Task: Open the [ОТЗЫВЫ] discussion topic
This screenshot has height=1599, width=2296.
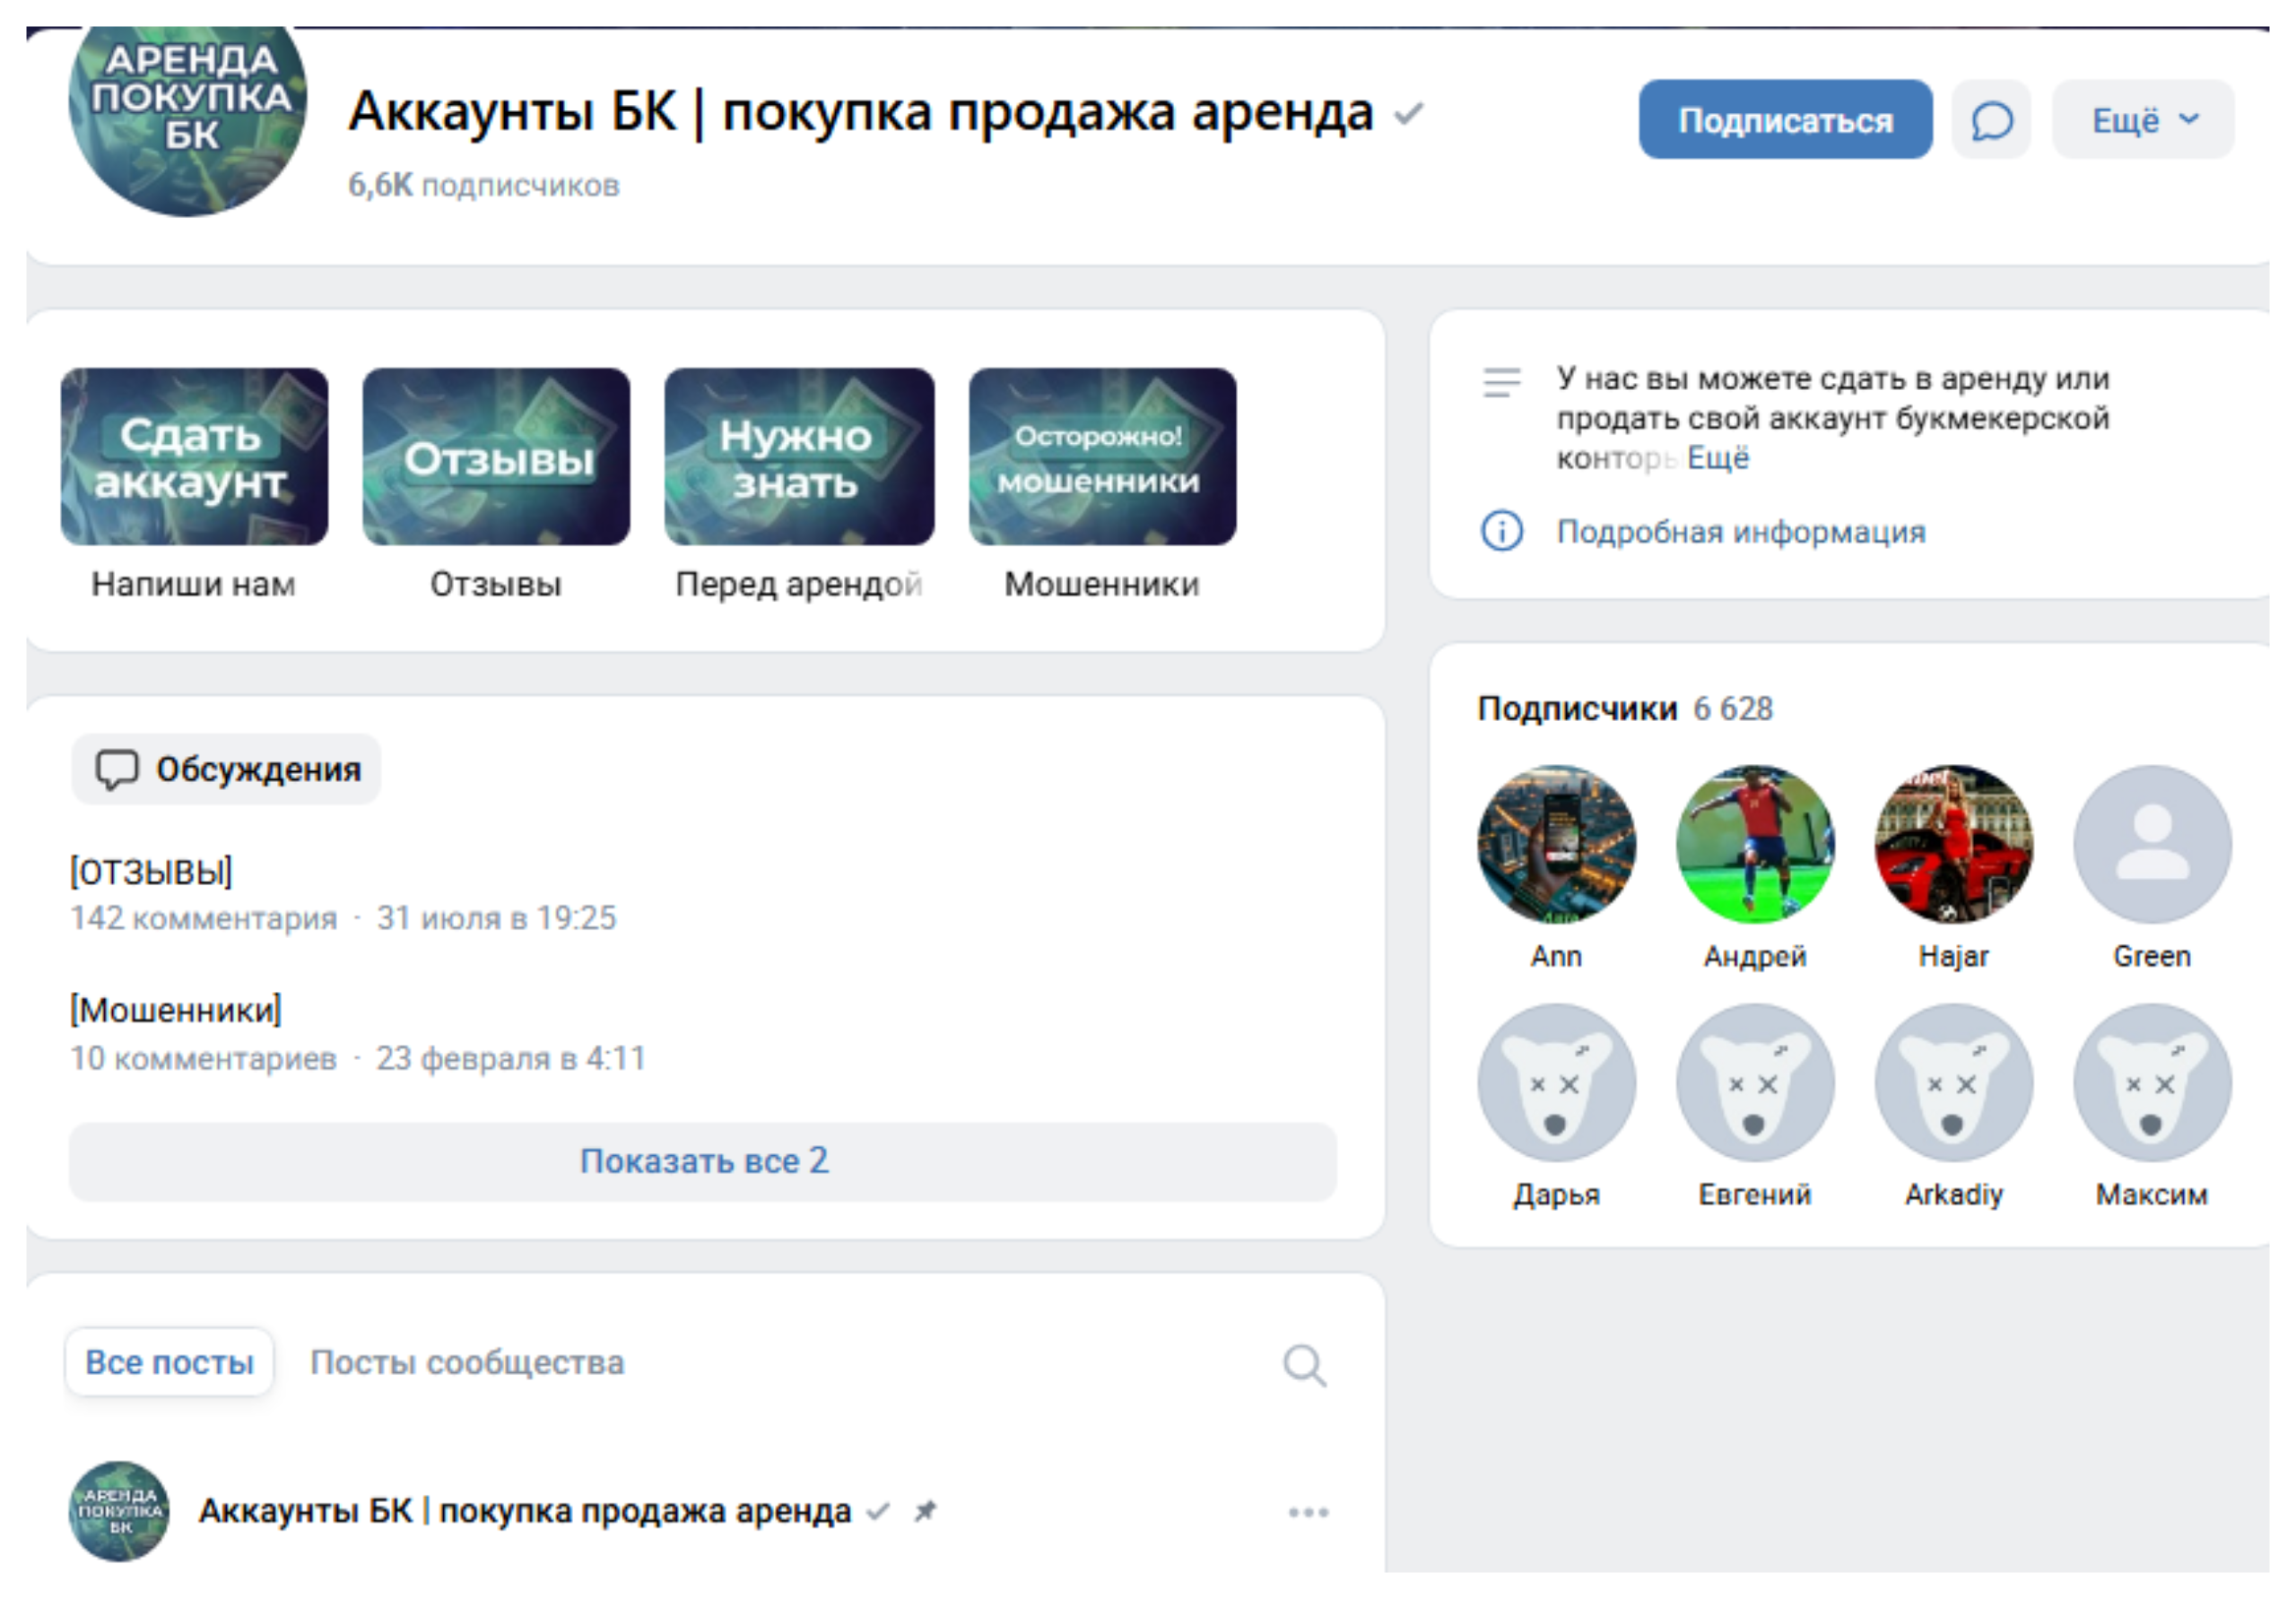Action: click(x=151, y=872)
